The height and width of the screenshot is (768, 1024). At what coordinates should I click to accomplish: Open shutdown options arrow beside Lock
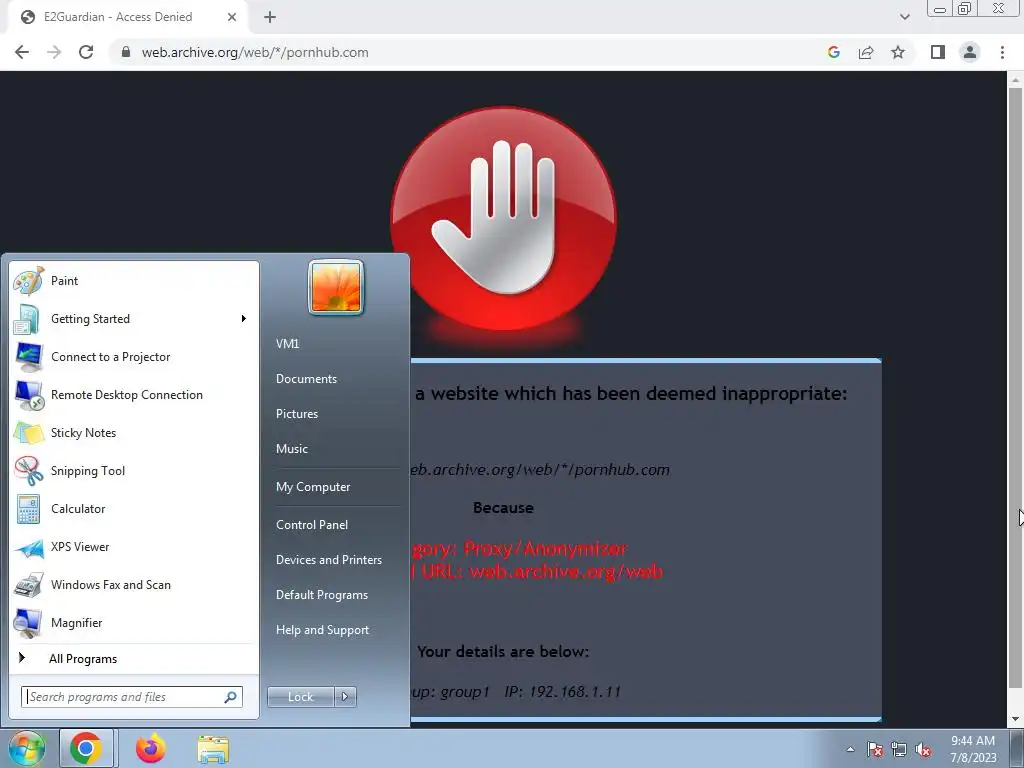coord(345,697)
